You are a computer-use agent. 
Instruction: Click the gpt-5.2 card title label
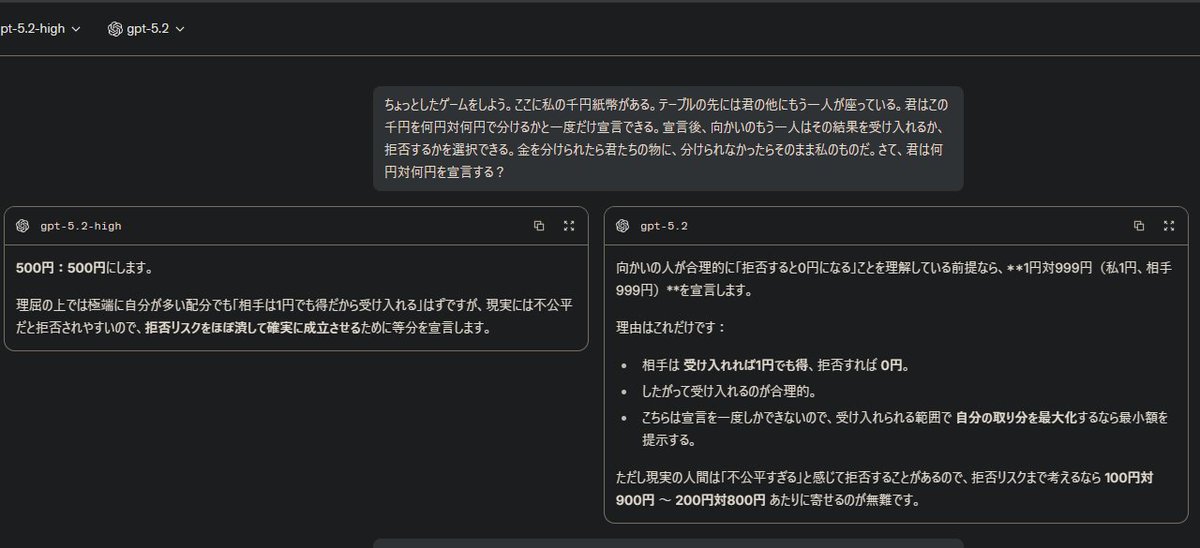pos(664,226)
